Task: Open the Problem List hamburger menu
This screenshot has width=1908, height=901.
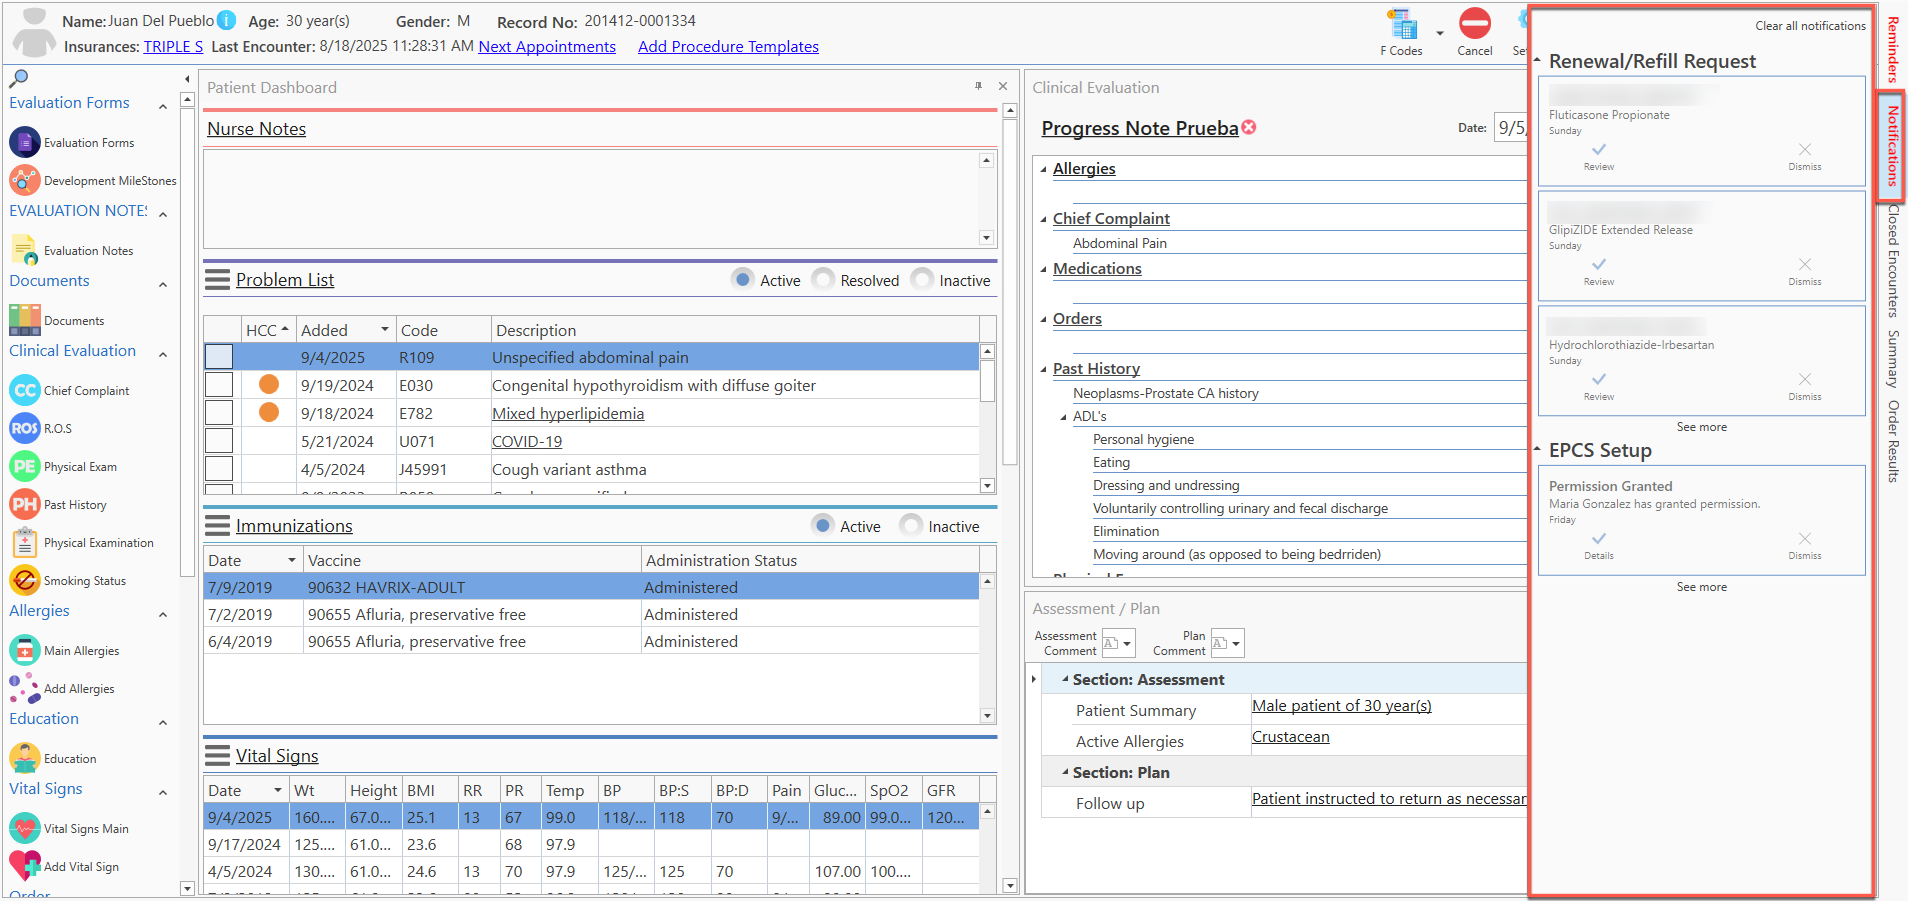Action: pos(217,280)
